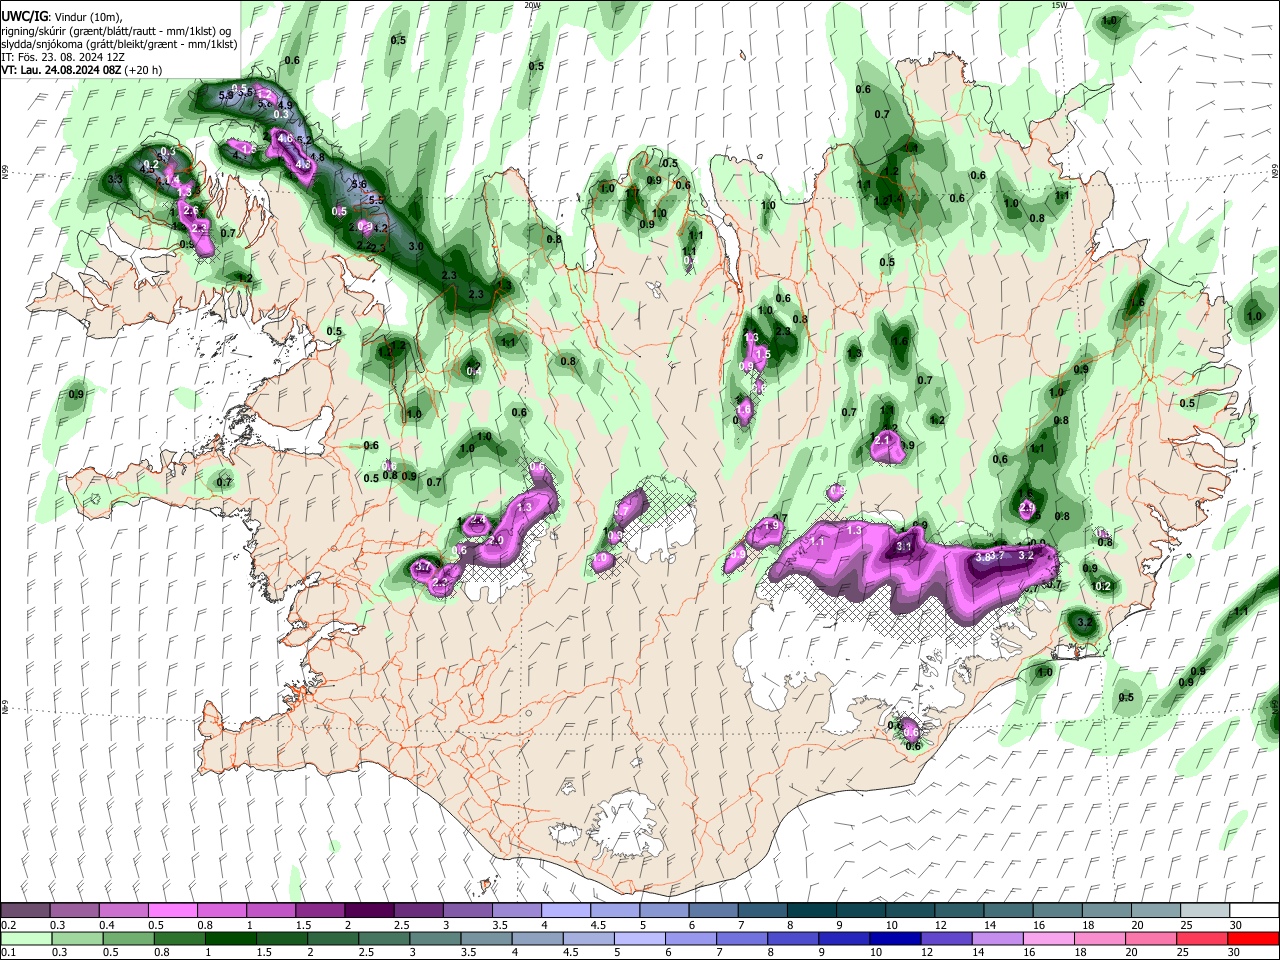
Task: Click the 'slydda/snjókoma (grátt/bleikt/grænt' legend line
Action: pyautogui.click(x=119, y=44)
